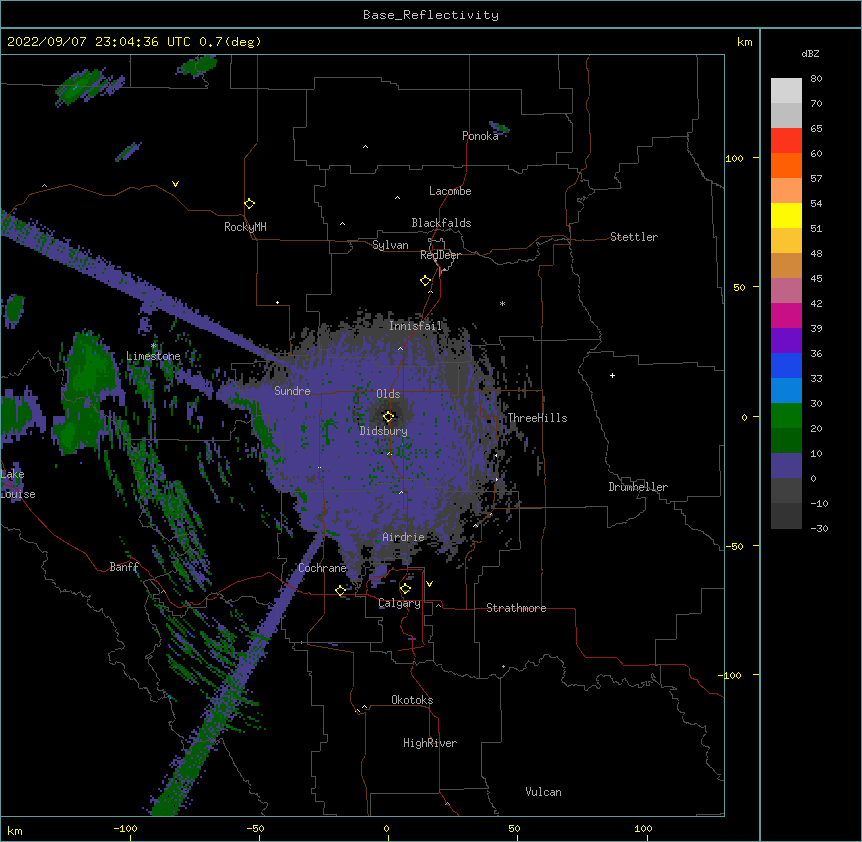The image size is (862, 842).
Task: Click the 80 value on the dBZ scale
Action: 816,79
